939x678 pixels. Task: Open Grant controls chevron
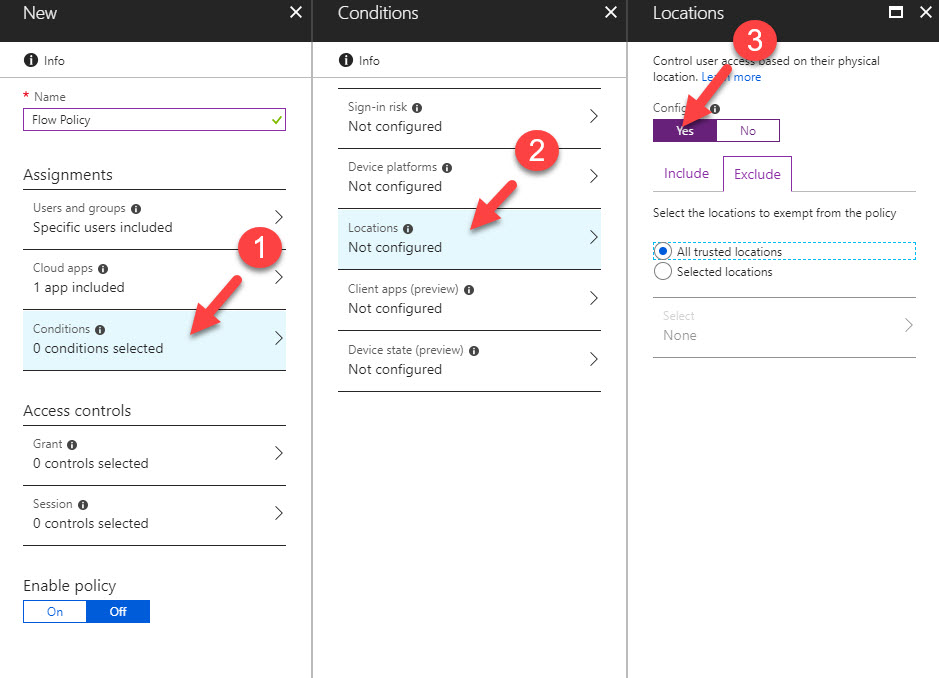278,453
